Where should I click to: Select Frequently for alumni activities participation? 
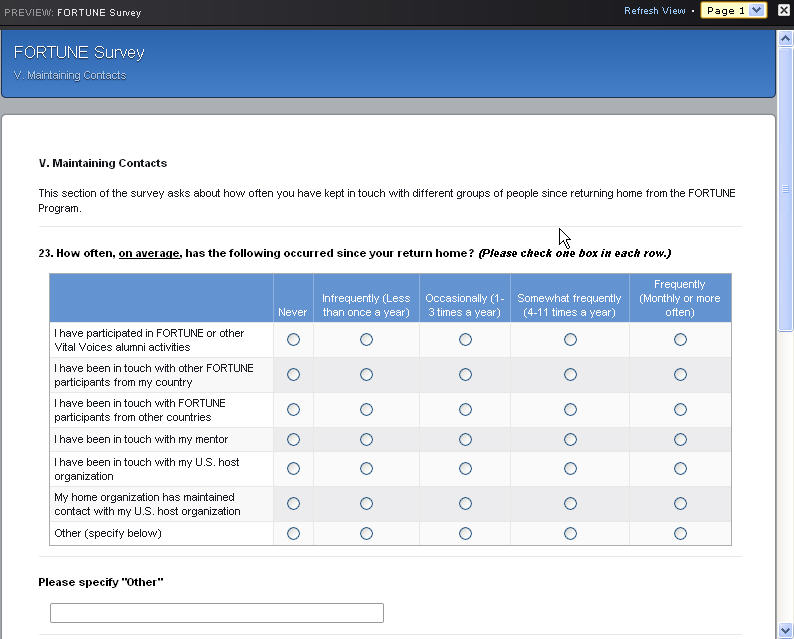coord(680,340)
